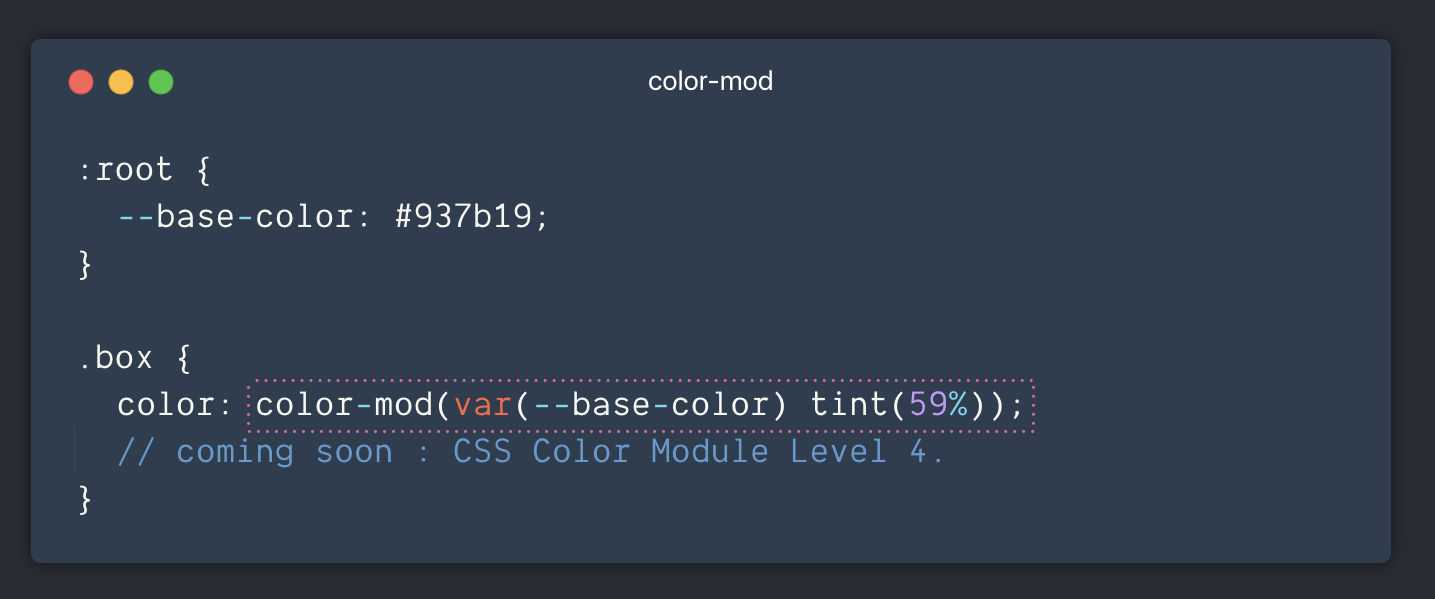Click the color-mod window title
Screen dimensions: 1435x599
click(x=710, y=81)
